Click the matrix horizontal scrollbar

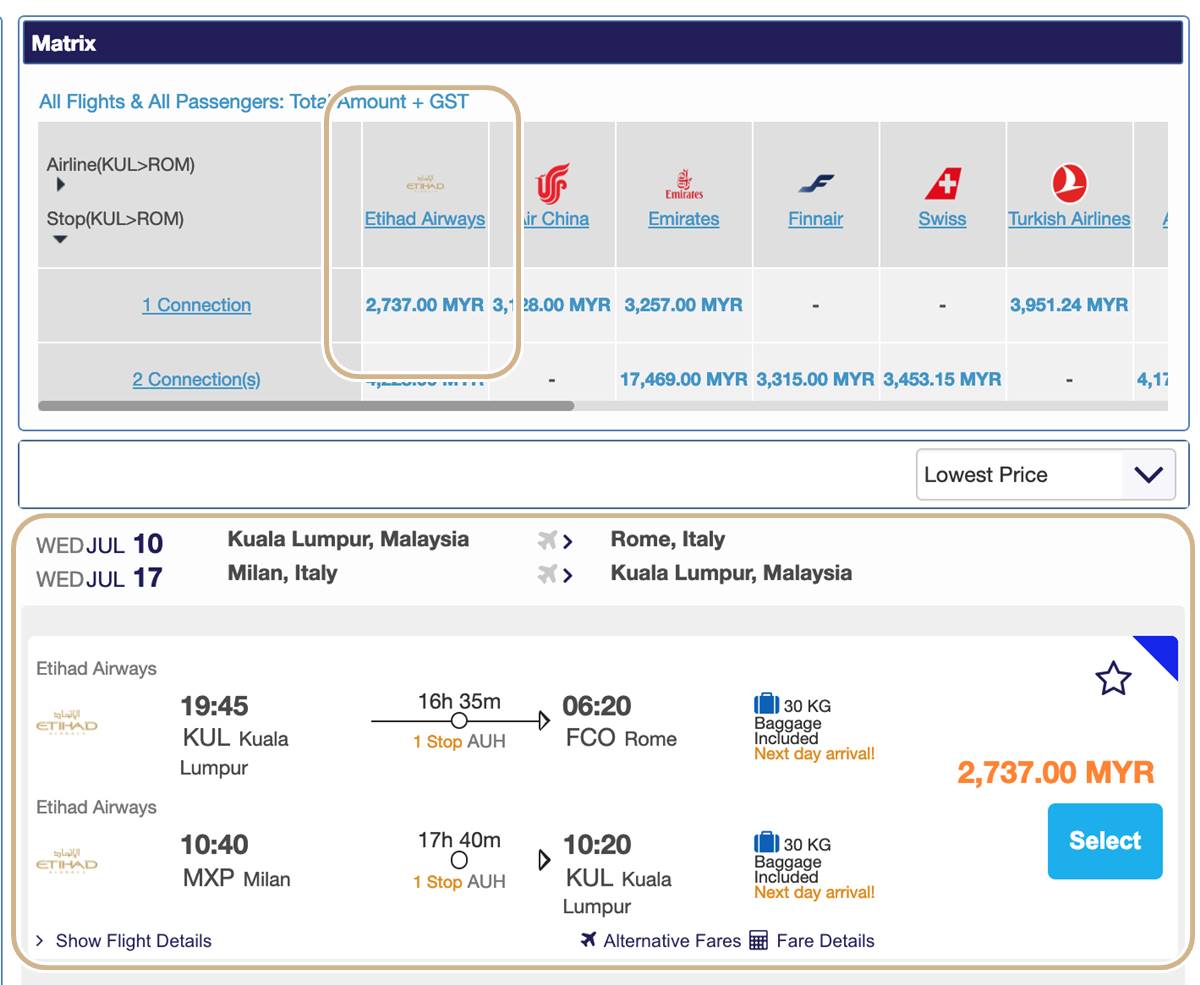click(x=306, y=406)
